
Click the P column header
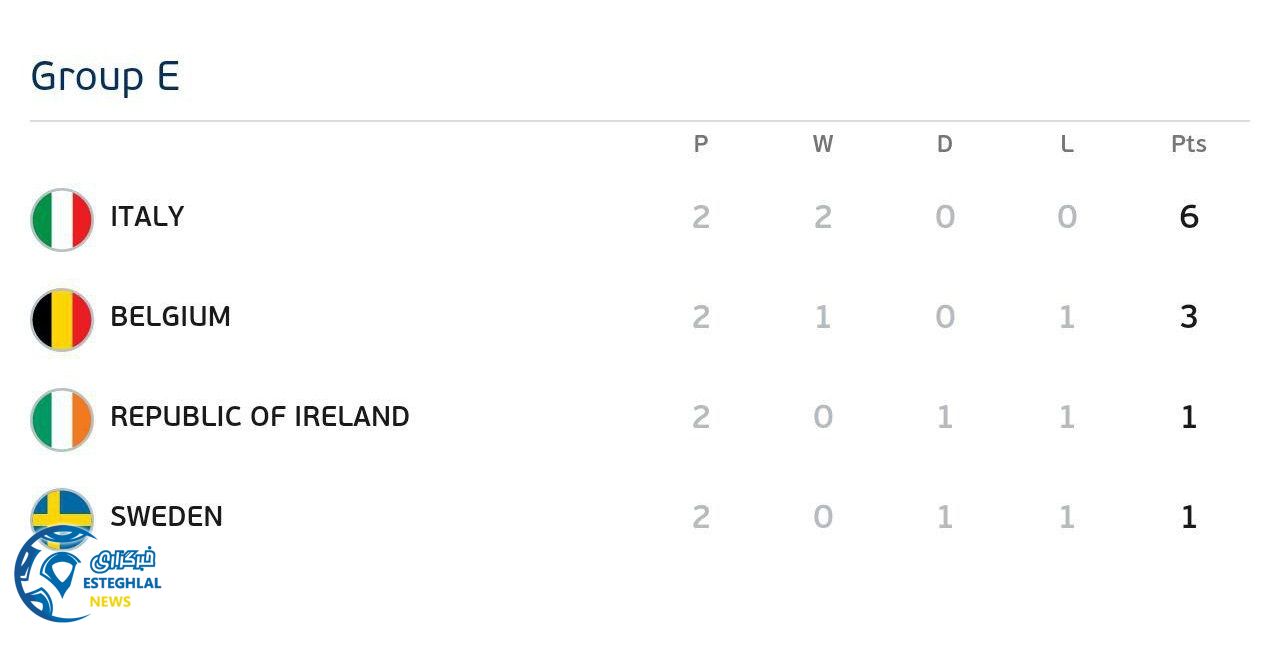pos(701,144)
